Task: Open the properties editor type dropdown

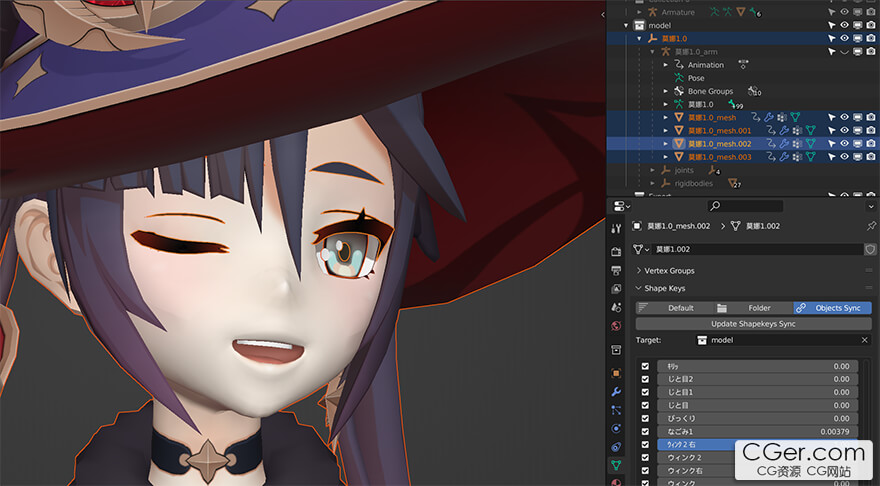Action: (620, 206)
